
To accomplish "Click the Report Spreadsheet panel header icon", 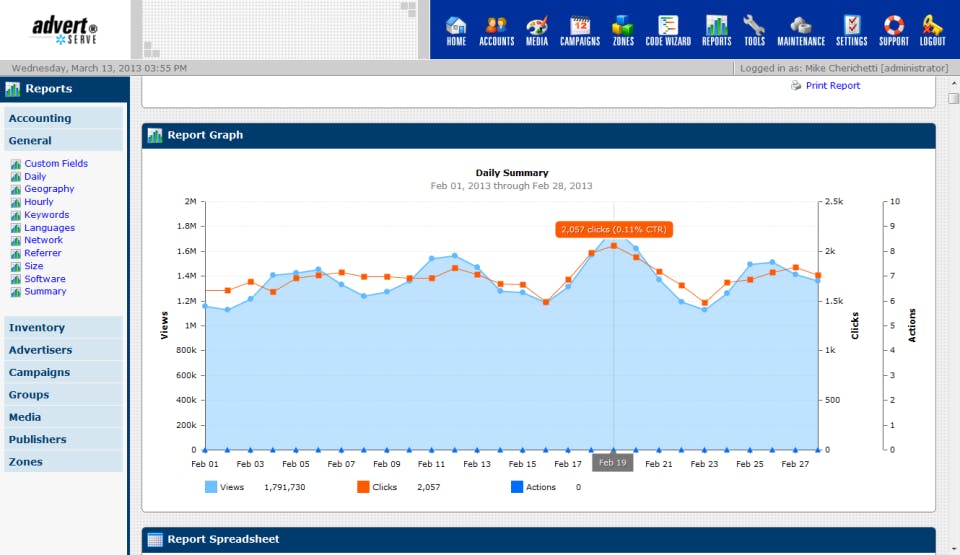I will coord(155,540).
